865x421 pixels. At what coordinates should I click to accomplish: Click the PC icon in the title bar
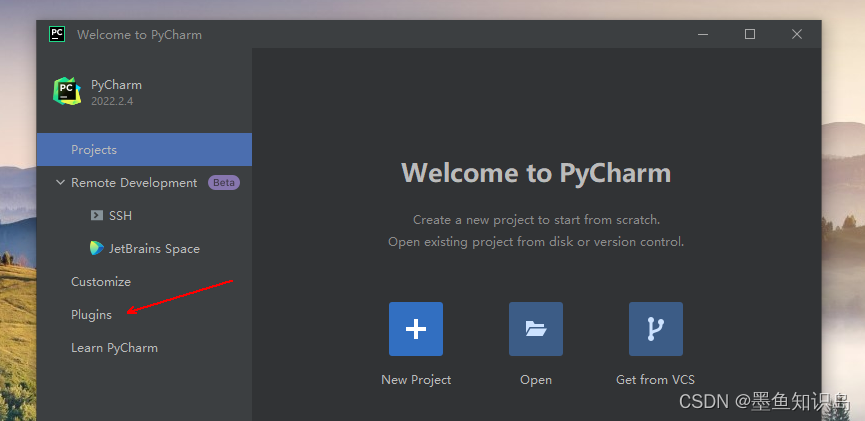[x=57, y=34]
